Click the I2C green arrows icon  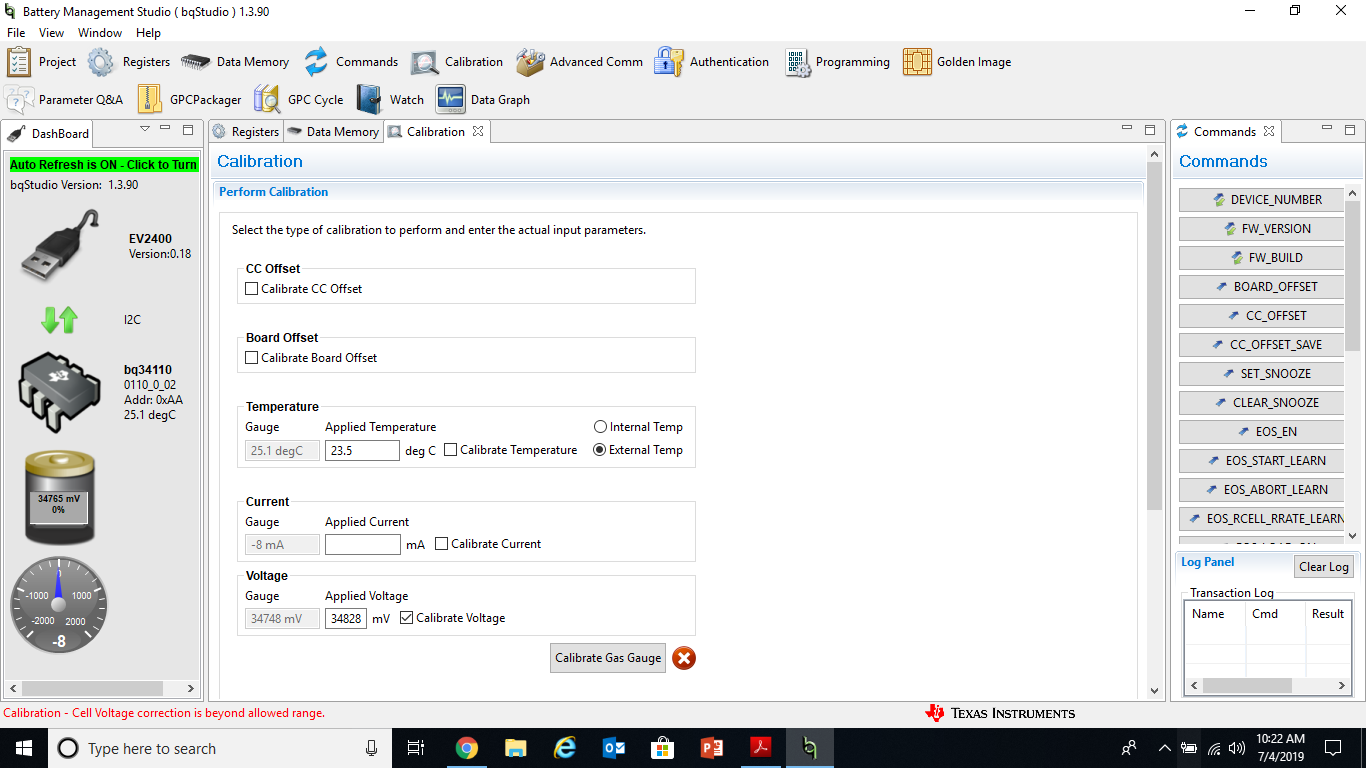(60, 320)
